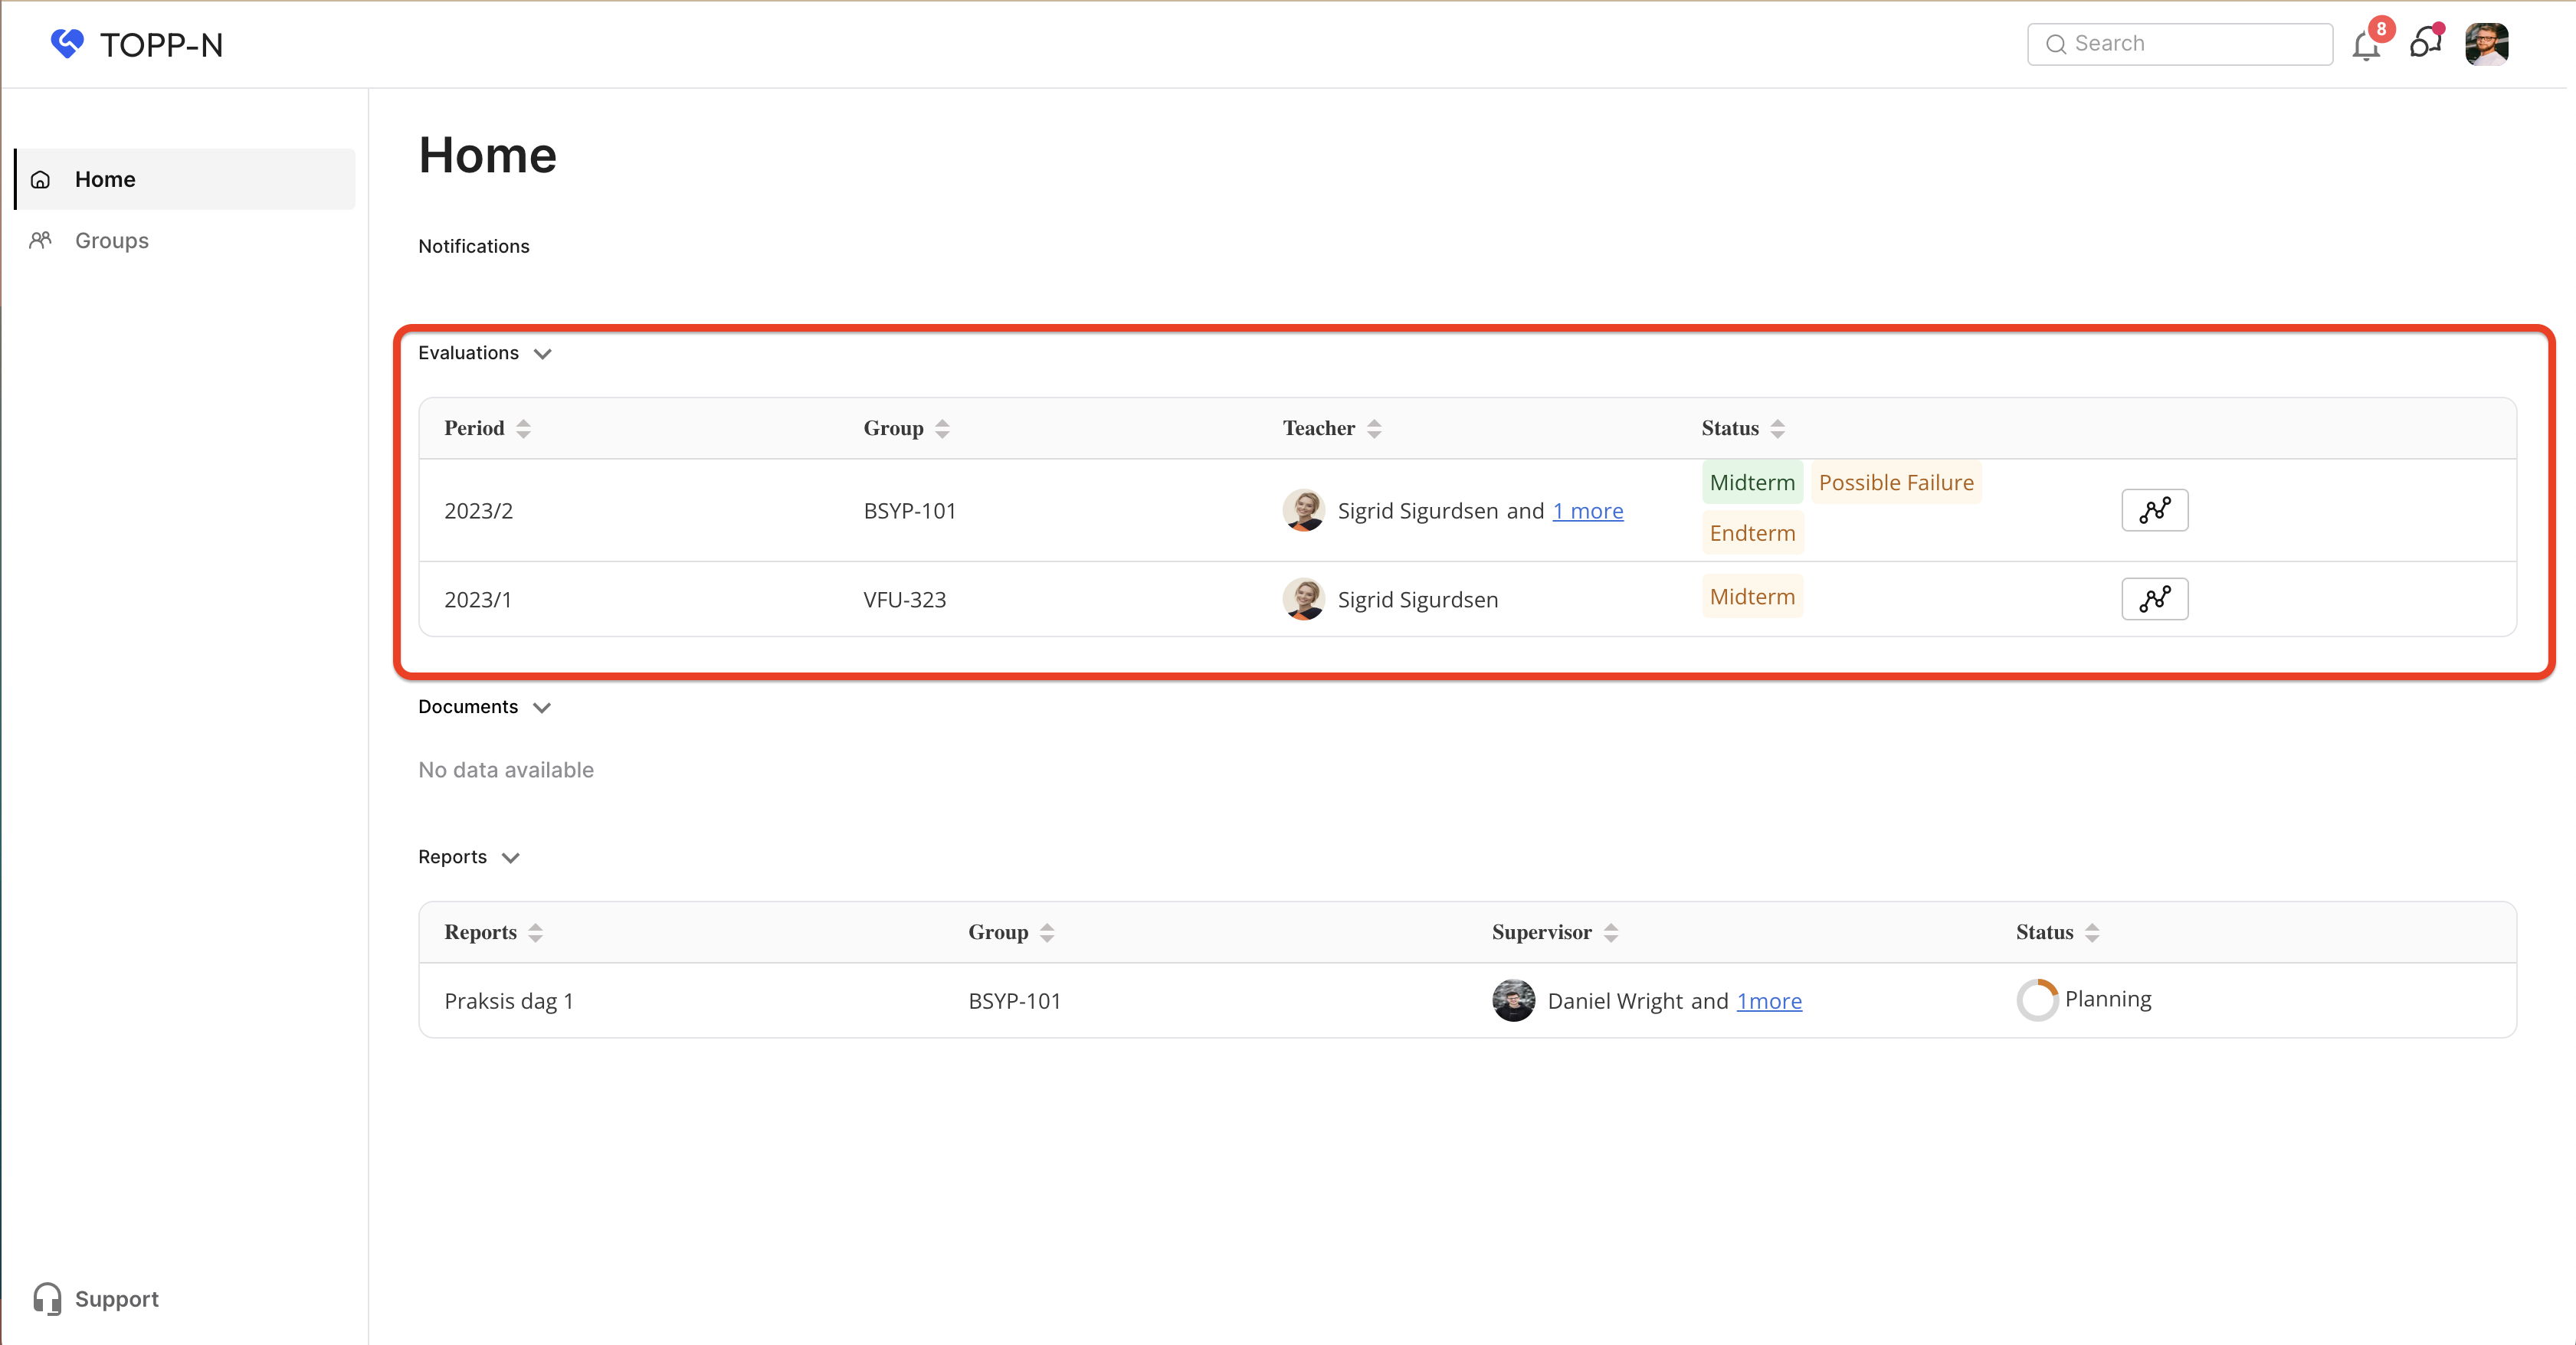2576x1345 pixels.
Task: Sort evaluations by Teacher column
Action: tap(1374, 429)
